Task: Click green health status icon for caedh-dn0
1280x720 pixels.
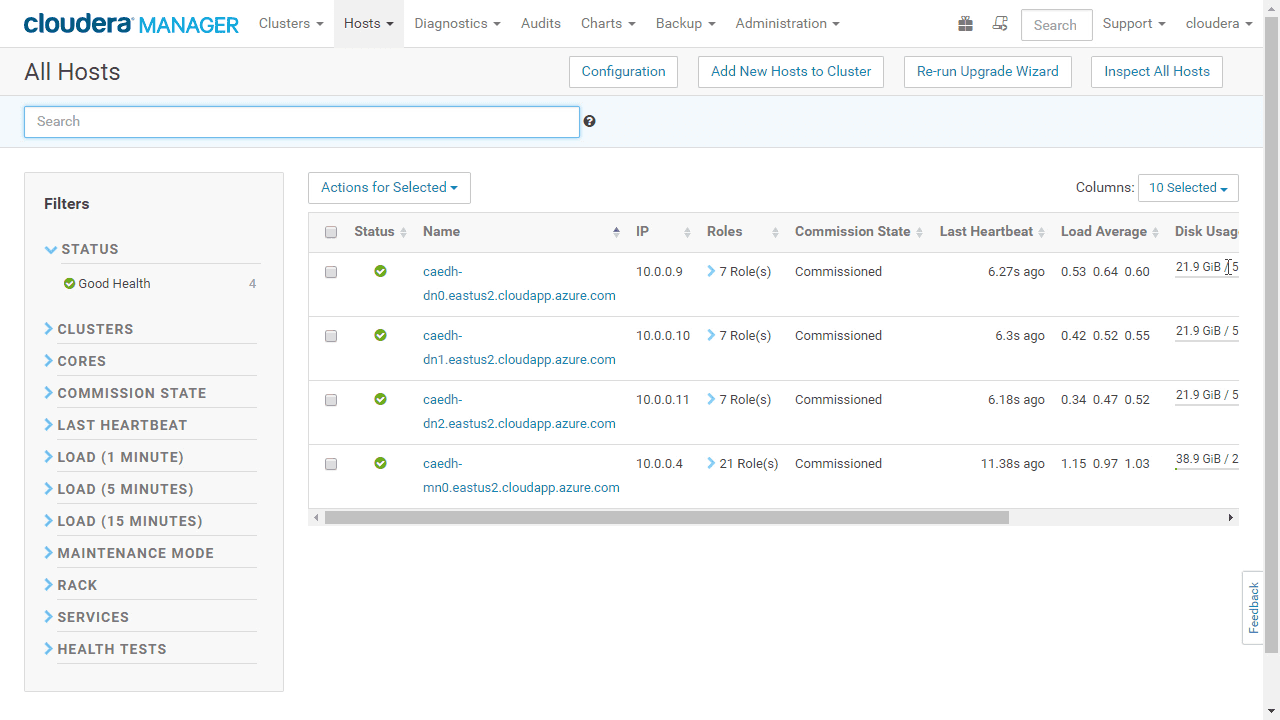Action: [x=380, y=271]
